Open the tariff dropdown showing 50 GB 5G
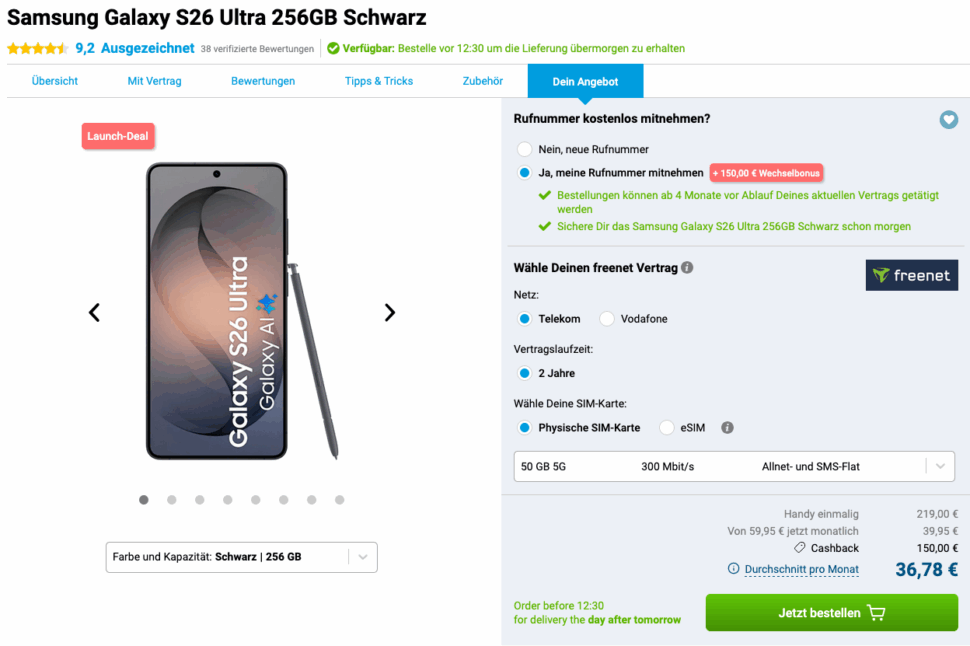This screenshot has width=970, height=646. click(734, 466)
